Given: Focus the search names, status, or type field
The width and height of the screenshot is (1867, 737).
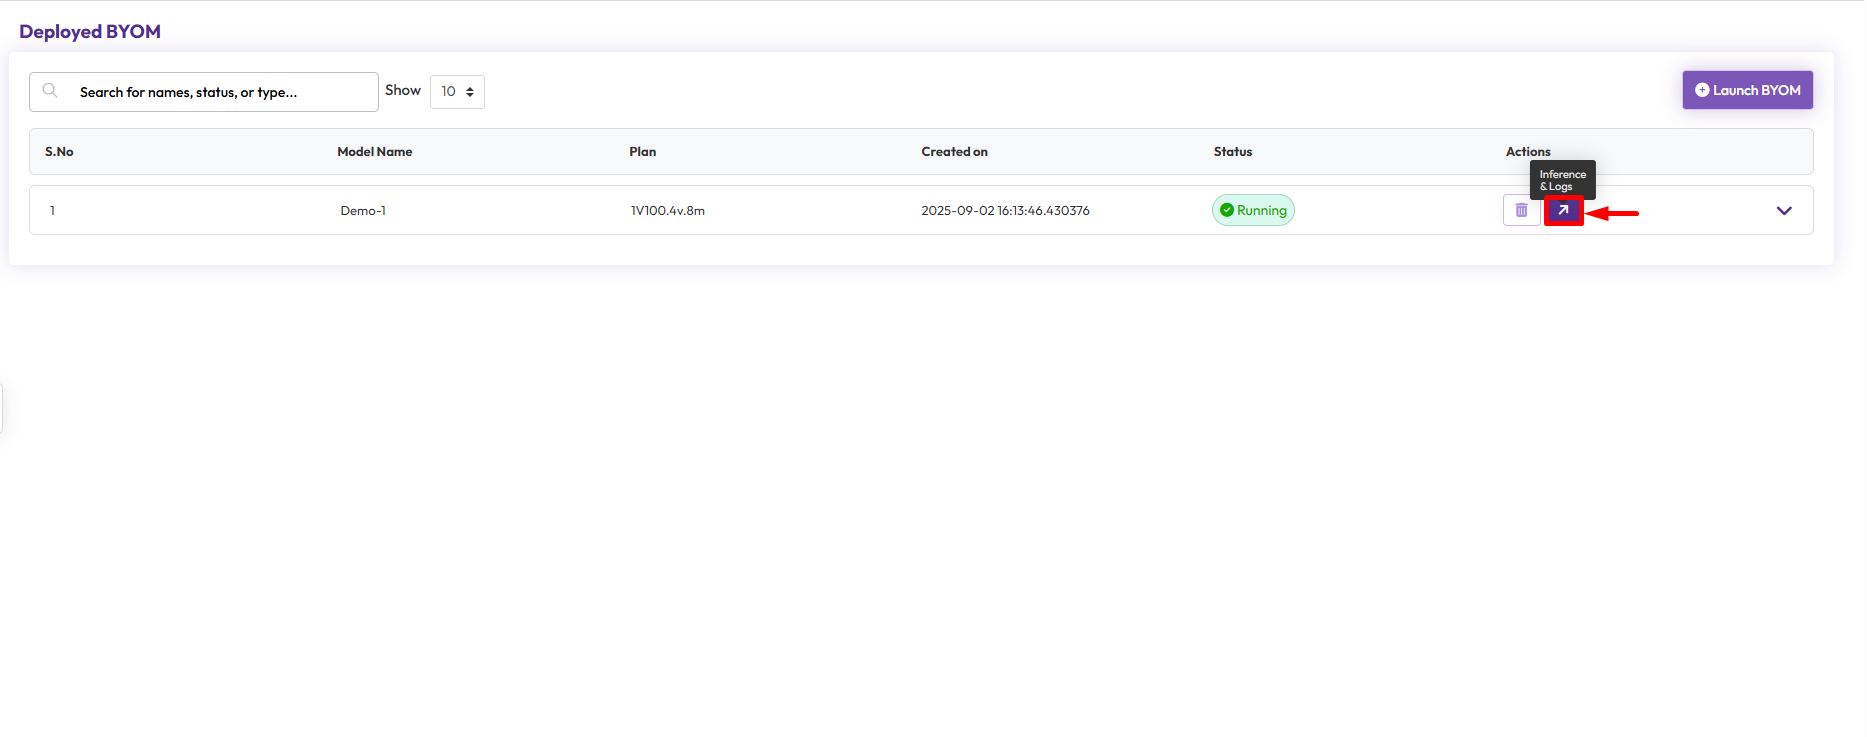Looking at the screenshot, I should (220, 92).
